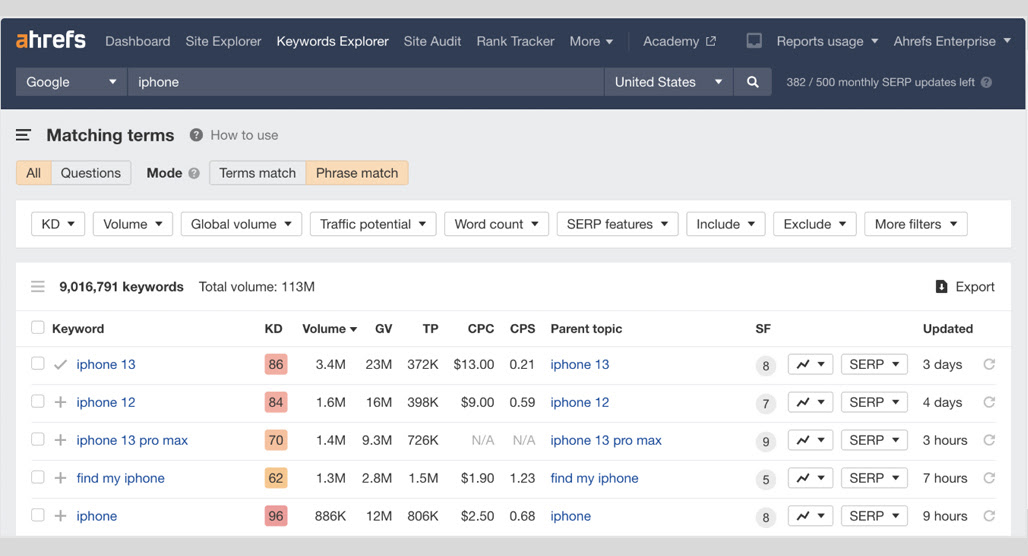Click the SF count badge 9 for iphone 13 pro max
Image resolution: width=1028 pixels, height=556 pixels.
[766, 442]
